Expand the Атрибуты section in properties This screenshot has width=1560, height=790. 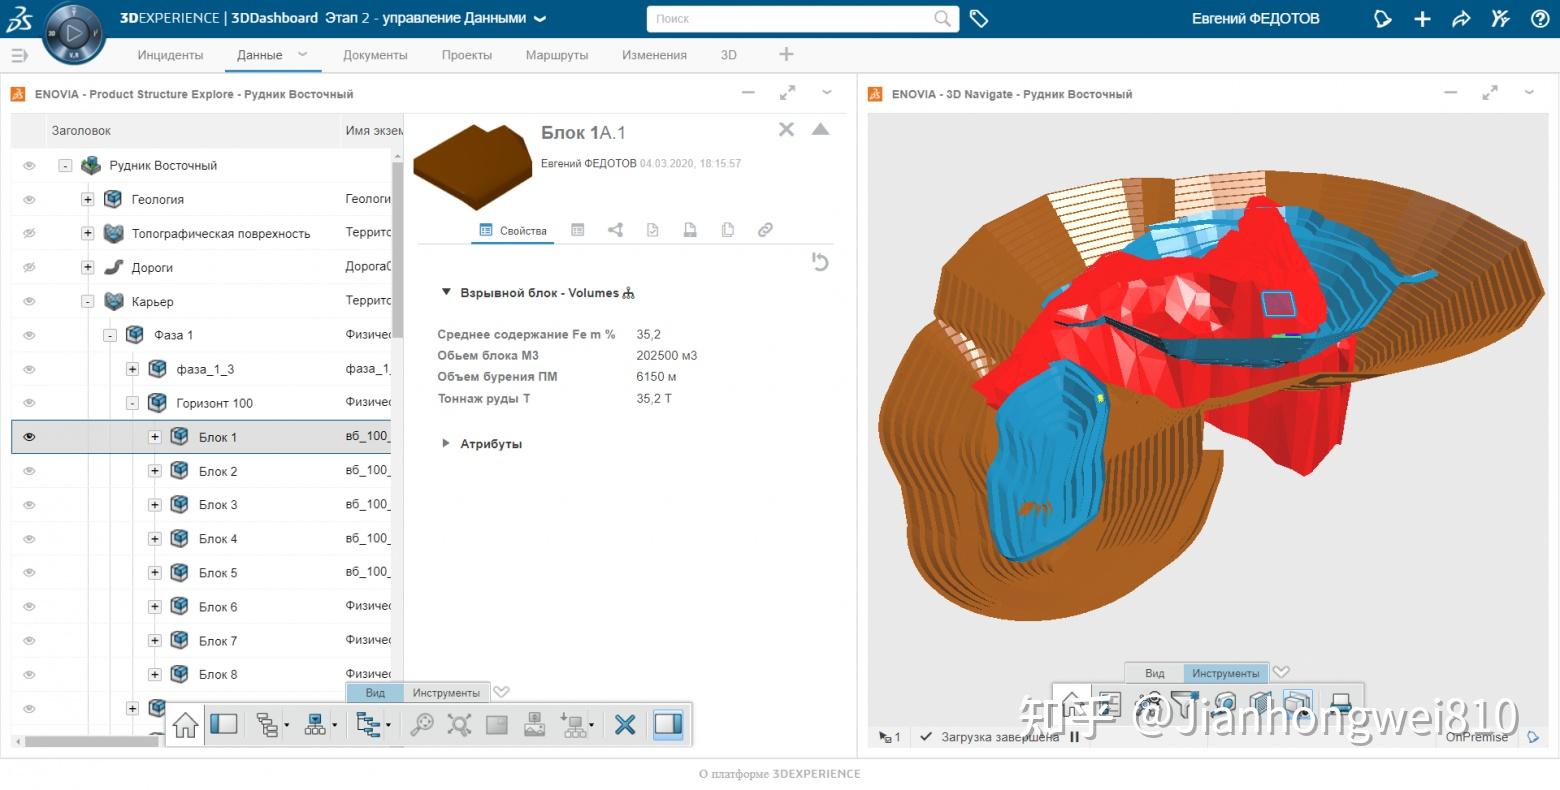(446, 444)
